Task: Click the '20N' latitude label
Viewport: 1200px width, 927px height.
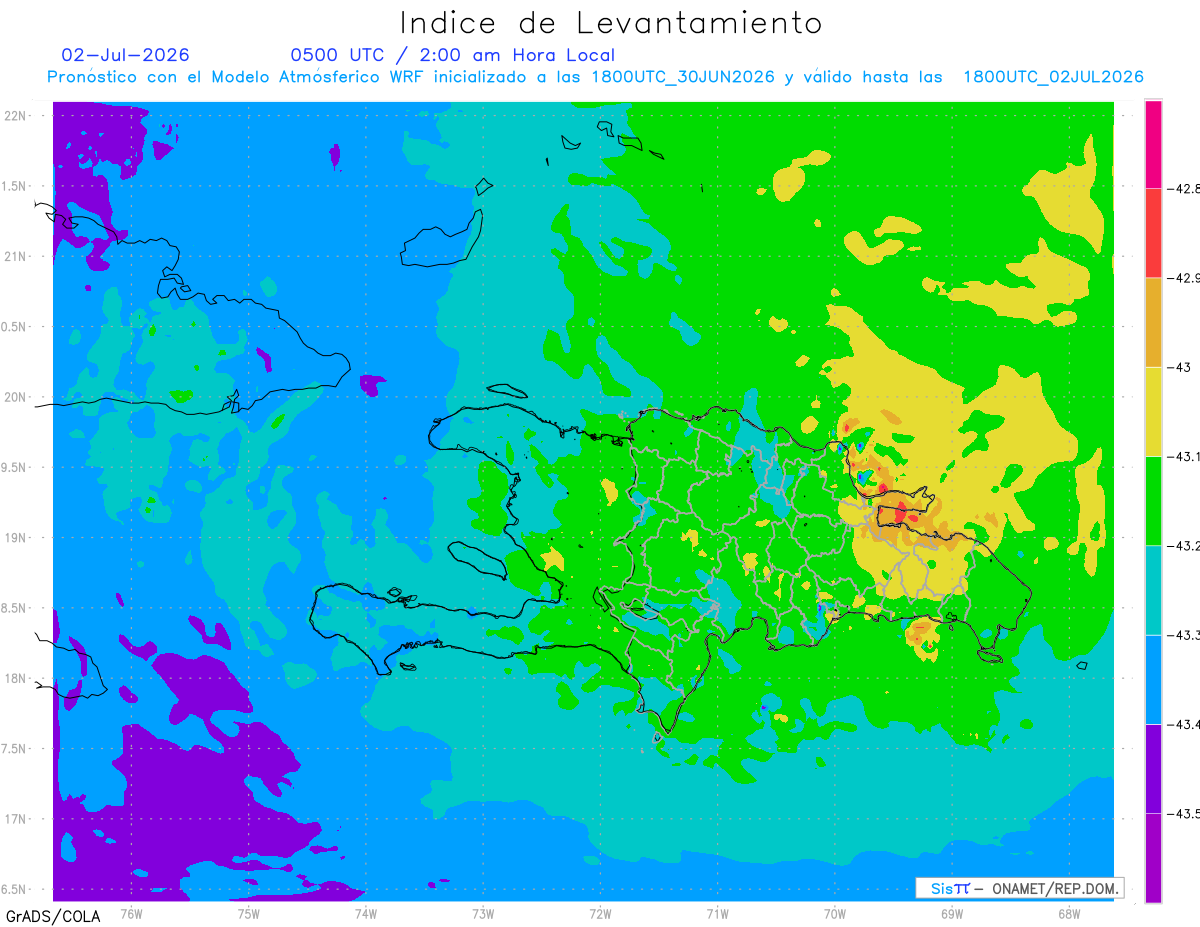Action: tap(15, 397)
